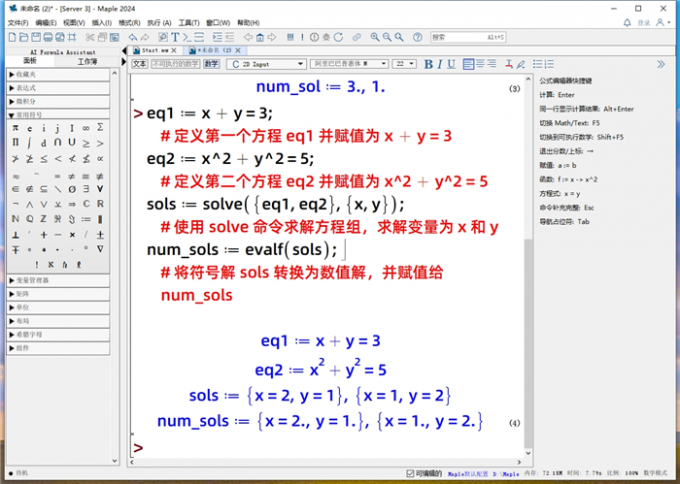Click the new document icon
680x484 pixels.
click(x=13, y=37)
